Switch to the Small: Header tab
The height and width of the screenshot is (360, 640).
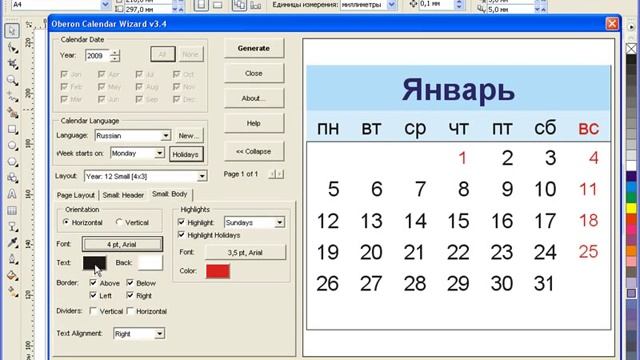pos(123,195)
